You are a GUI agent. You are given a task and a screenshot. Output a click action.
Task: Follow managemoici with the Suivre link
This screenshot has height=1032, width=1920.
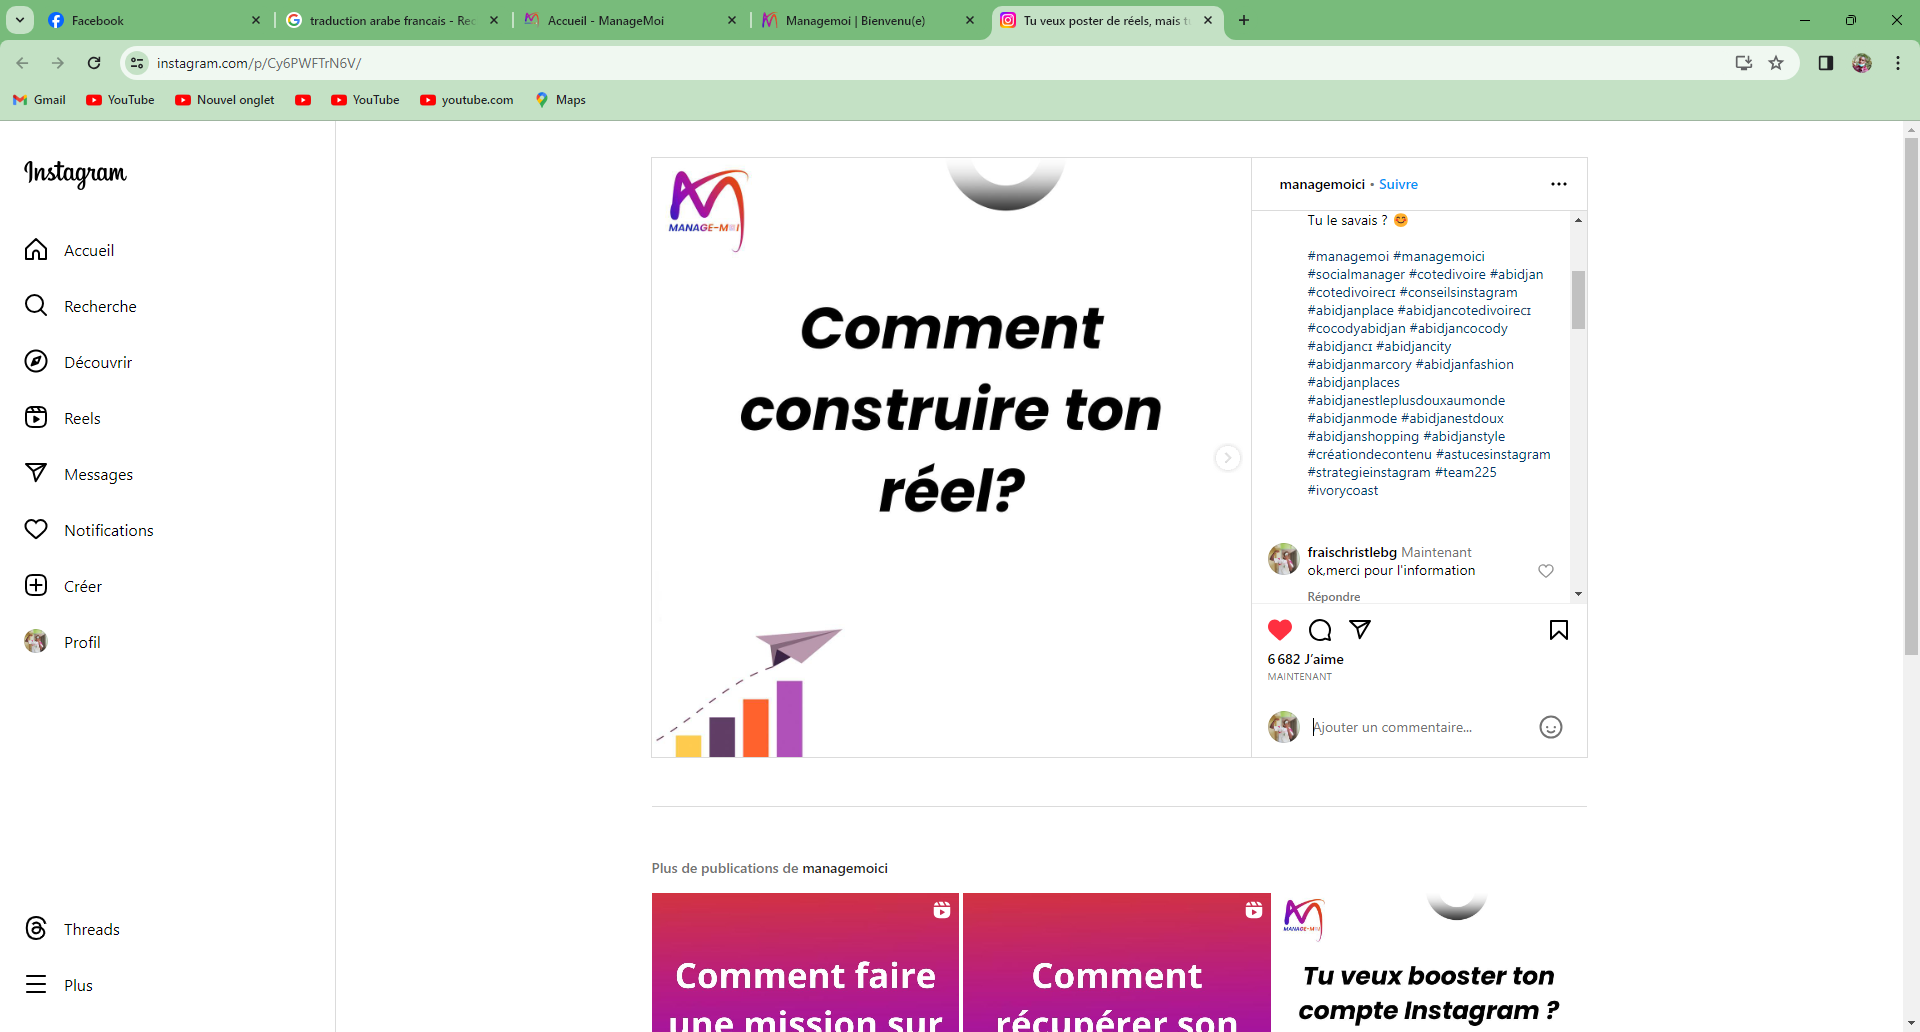pos(1398,184)
